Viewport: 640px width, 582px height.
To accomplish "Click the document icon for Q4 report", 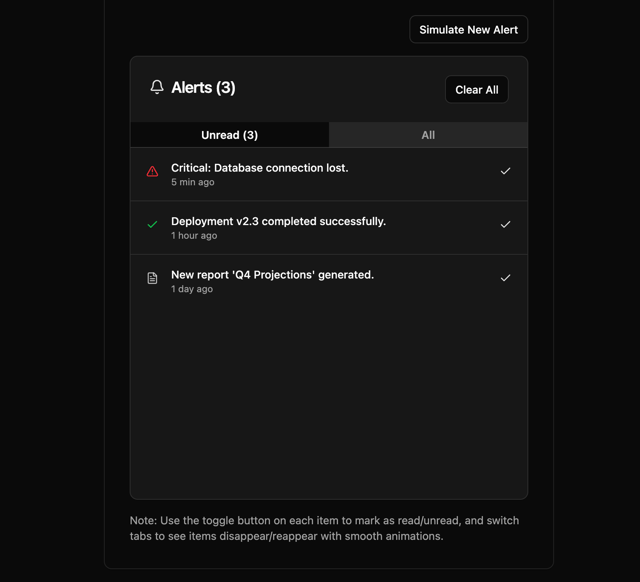I will click(x=152, y=278).
